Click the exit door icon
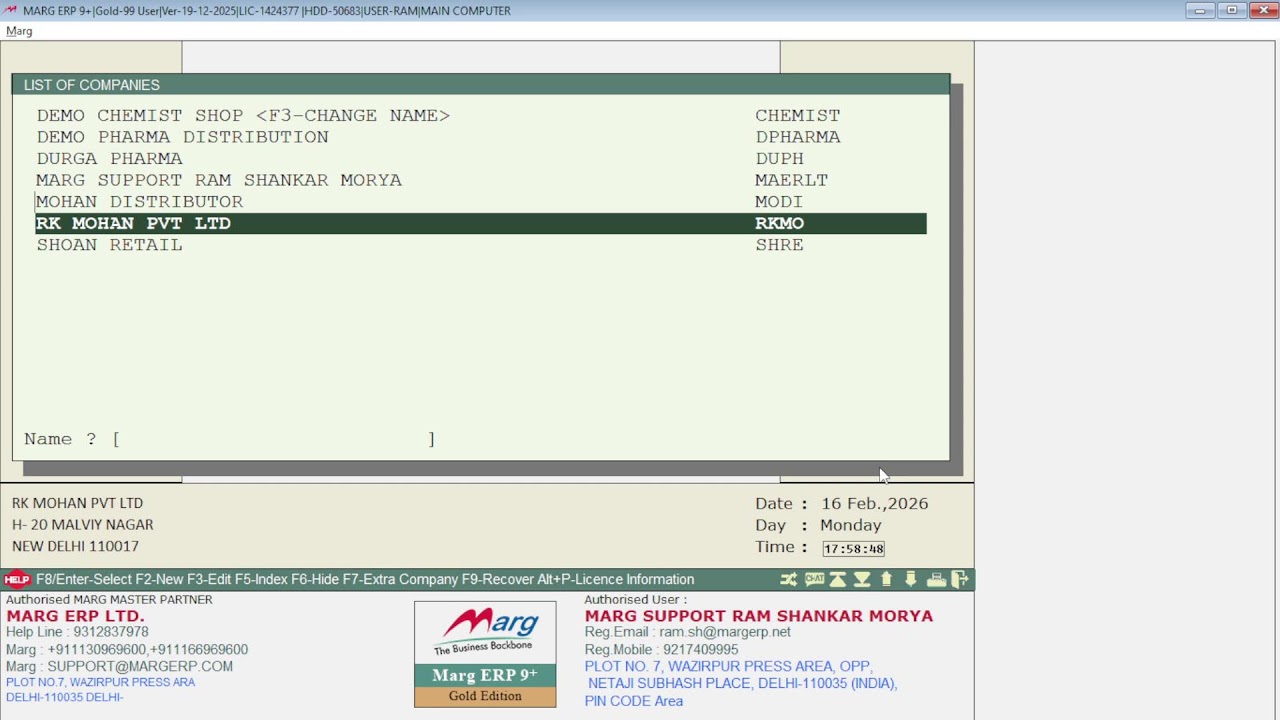The width and height of the screenshot is (1280, 720). [960, 579]
